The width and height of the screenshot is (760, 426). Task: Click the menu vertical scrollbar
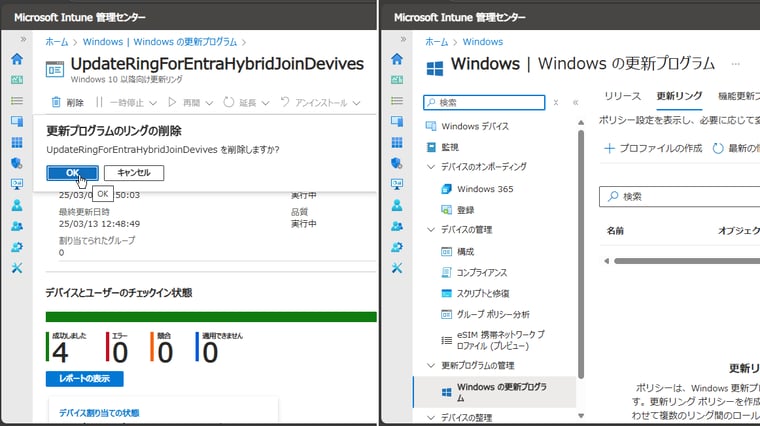click(581, 252)
